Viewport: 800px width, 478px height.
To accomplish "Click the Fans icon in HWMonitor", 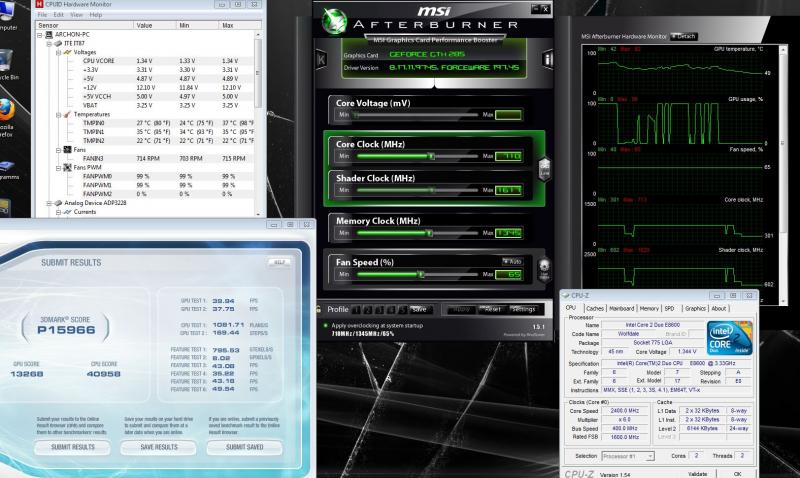I will (67, 150).
